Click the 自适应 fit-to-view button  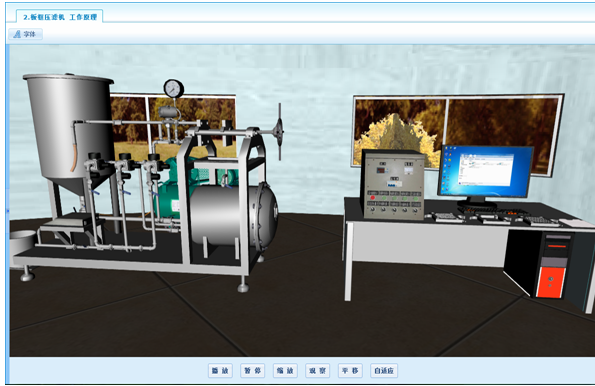(x=384, y=370)
